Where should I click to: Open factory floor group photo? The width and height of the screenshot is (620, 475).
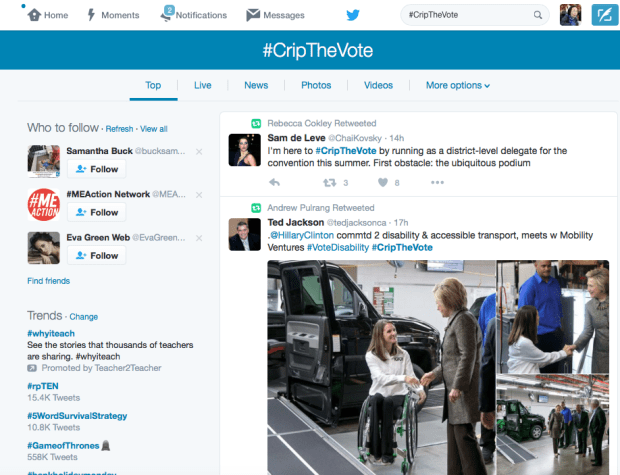pos(553,425)
